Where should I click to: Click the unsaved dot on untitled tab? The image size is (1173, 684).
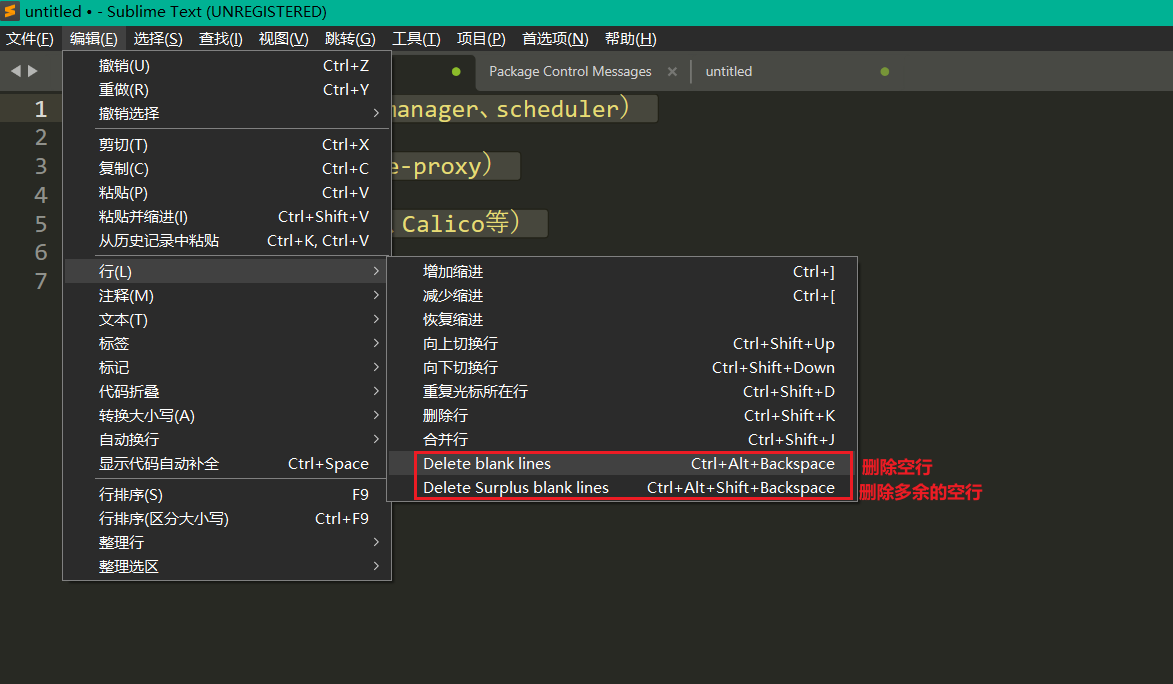point(885,71)
